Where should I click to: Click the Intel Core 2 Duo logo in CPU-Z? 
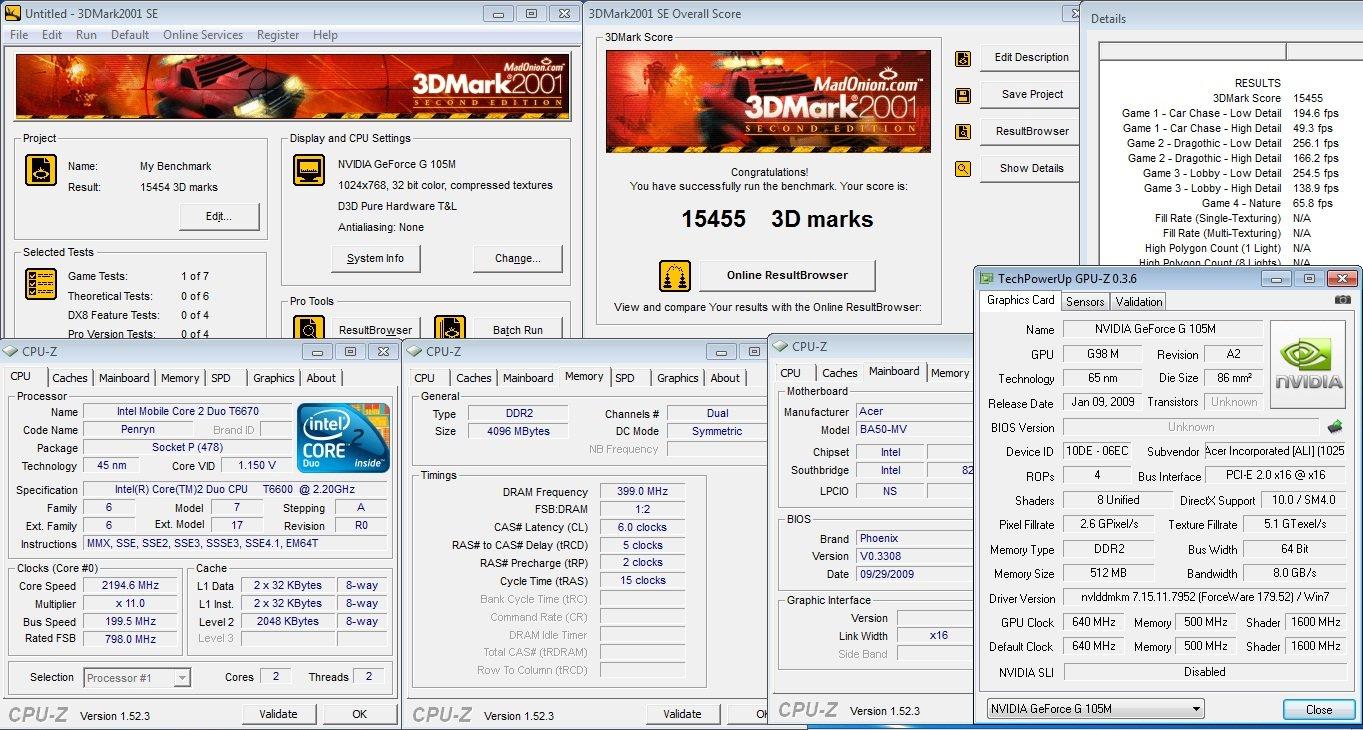click(344, 438)
